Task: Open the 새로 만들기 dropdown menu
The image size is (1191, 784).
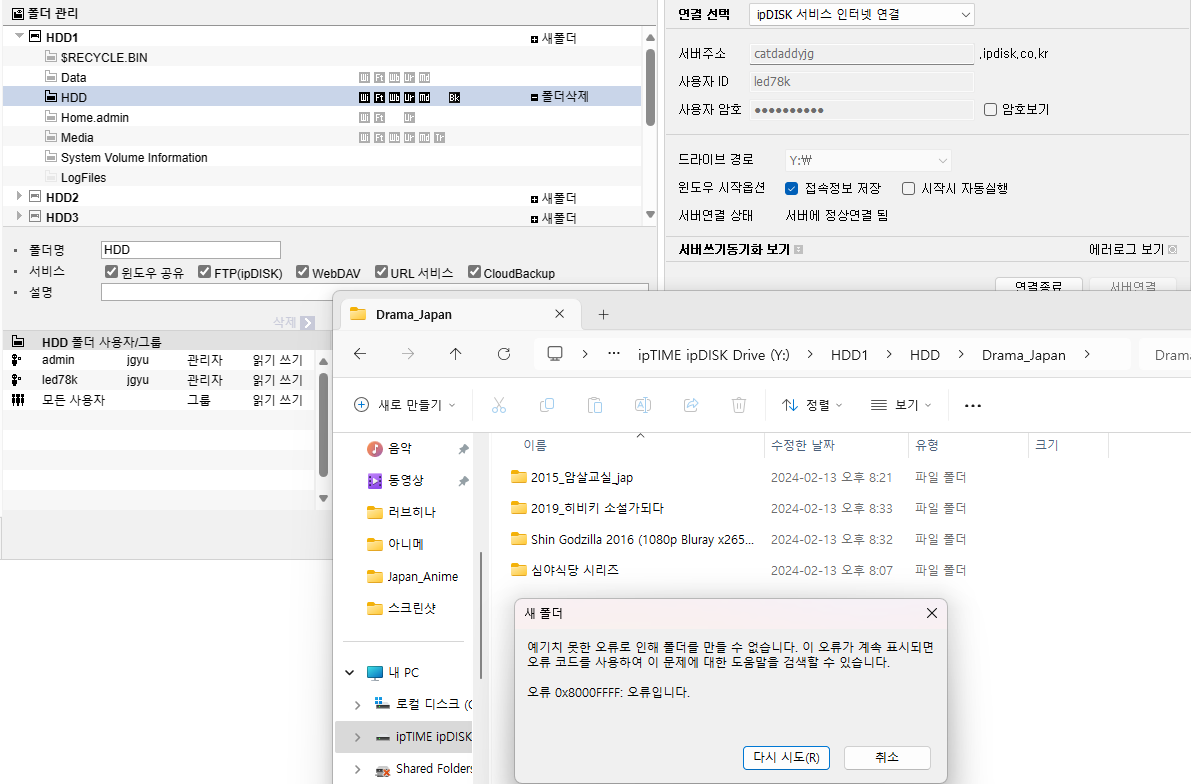Action: (x=405, y=405)
